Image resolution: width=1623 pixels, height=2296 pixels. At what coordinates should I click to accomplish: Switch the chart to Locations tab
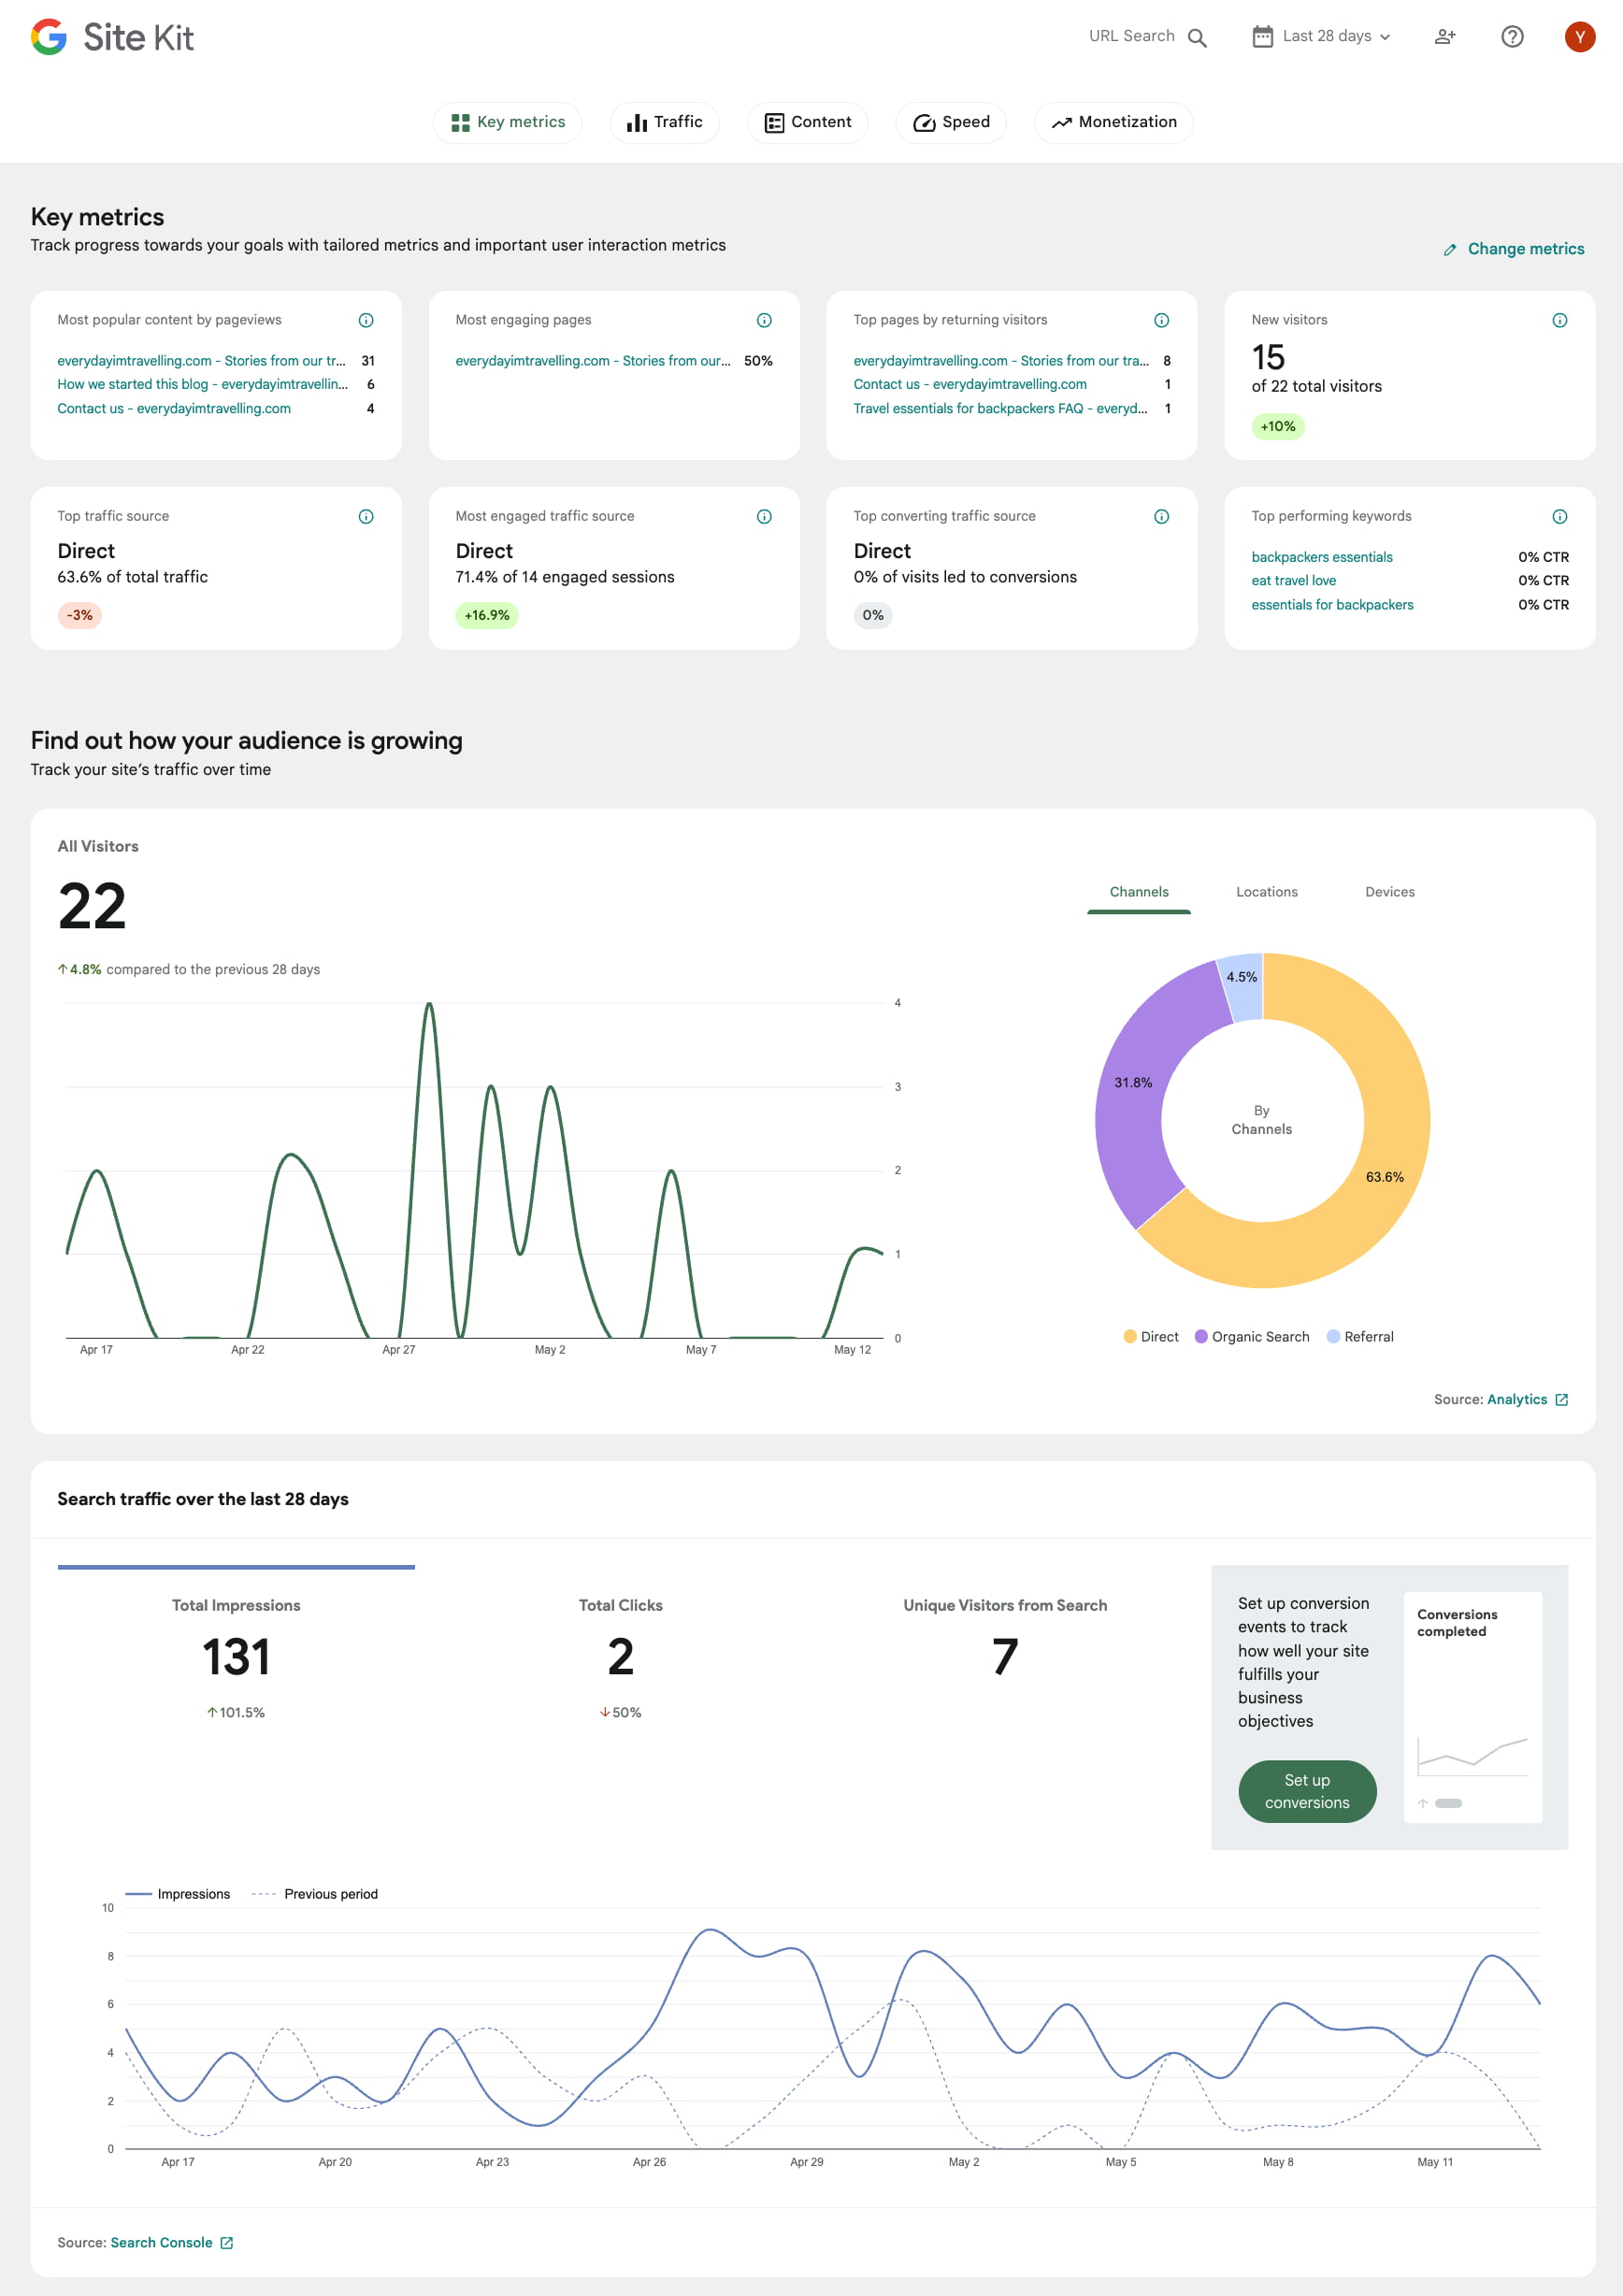tap(1266, 892)
